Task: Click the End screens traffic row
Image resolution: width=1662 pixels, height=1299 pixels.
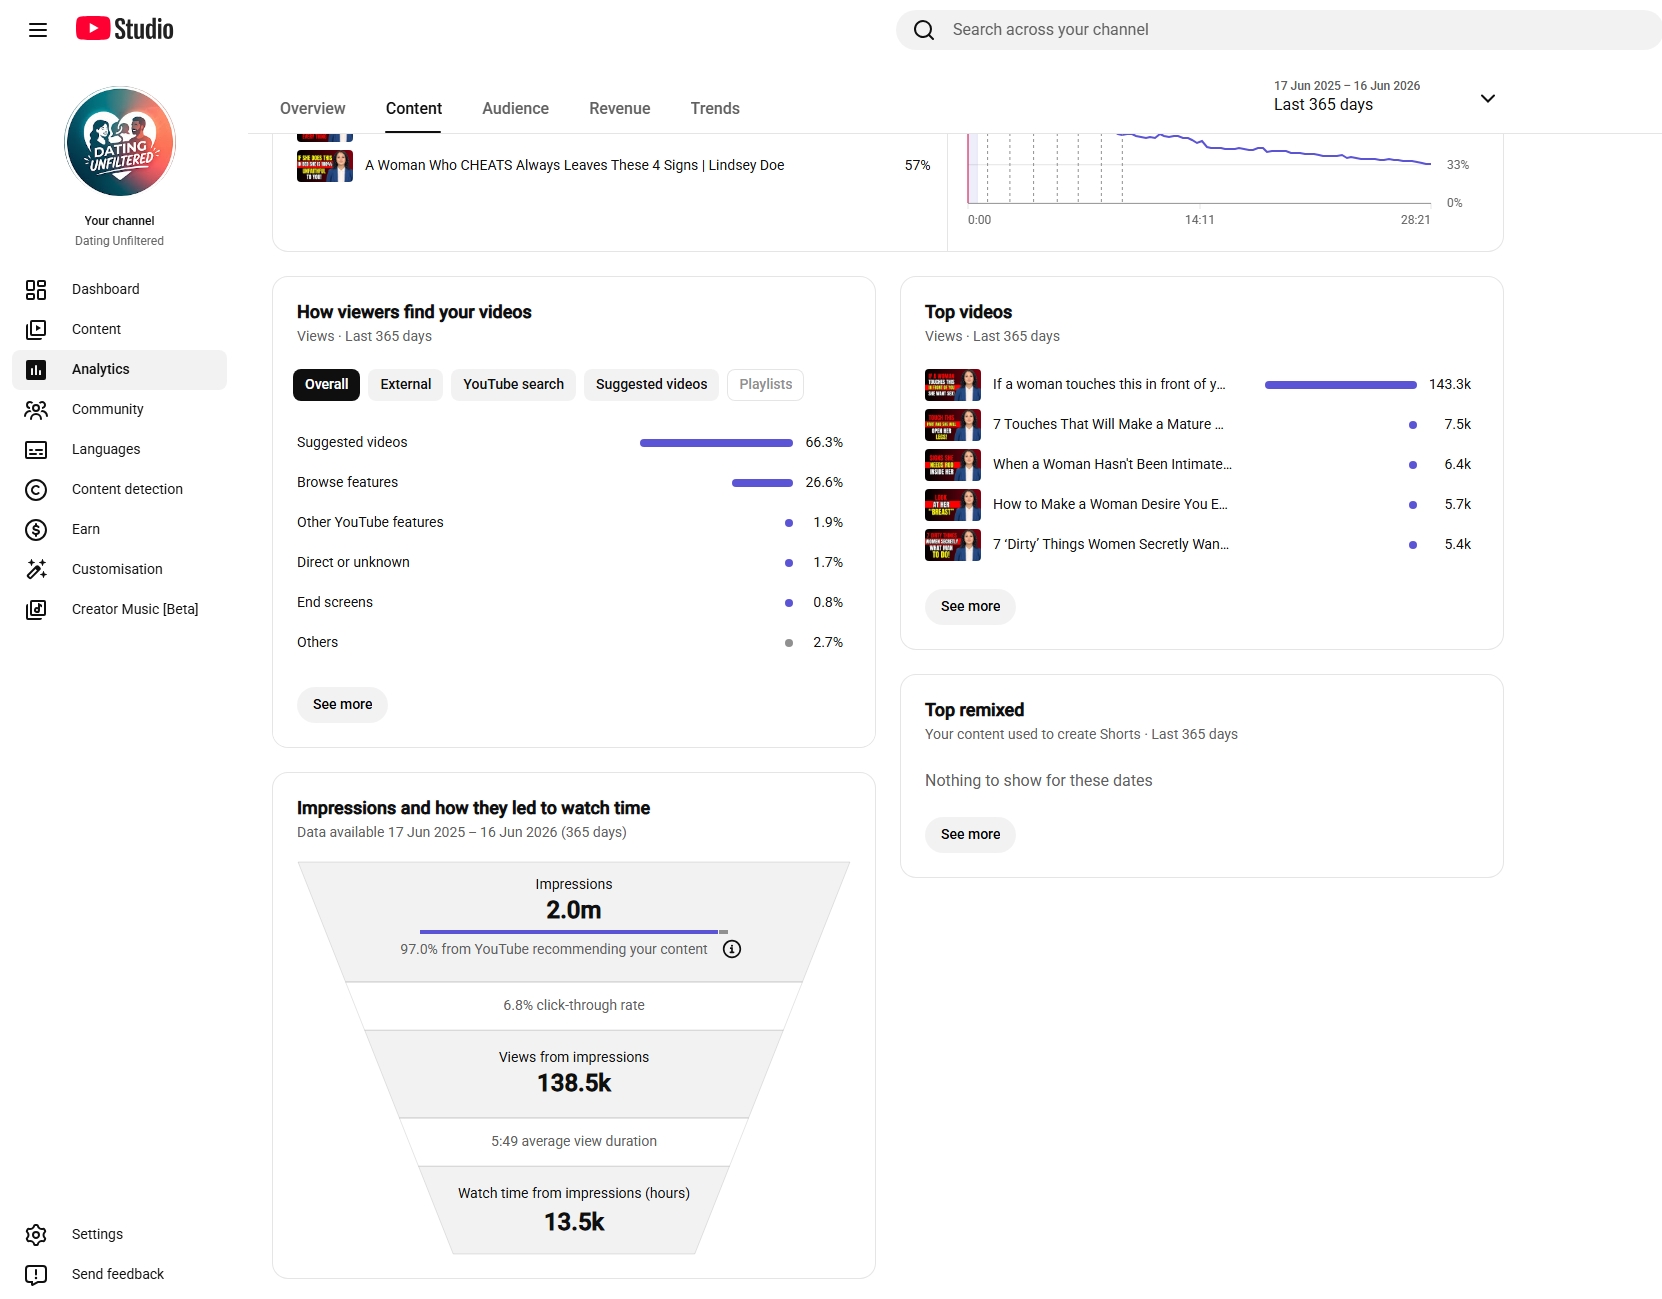Action: tap(570, 603)
